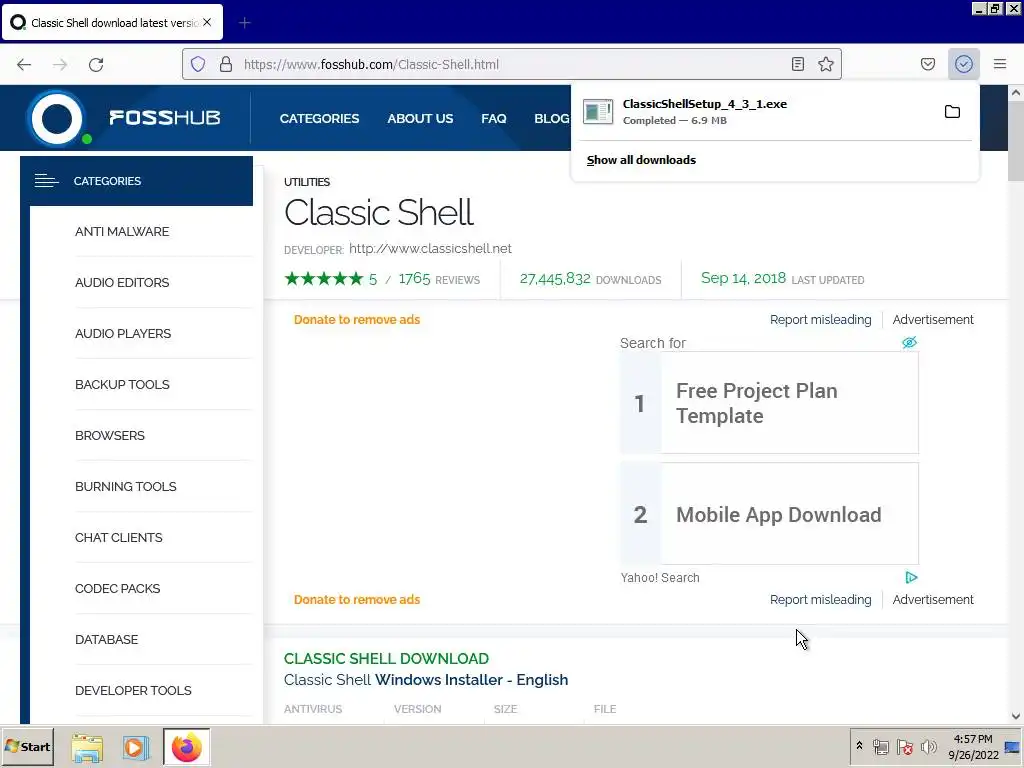Close the Classic Shell tab

point(207,22)
